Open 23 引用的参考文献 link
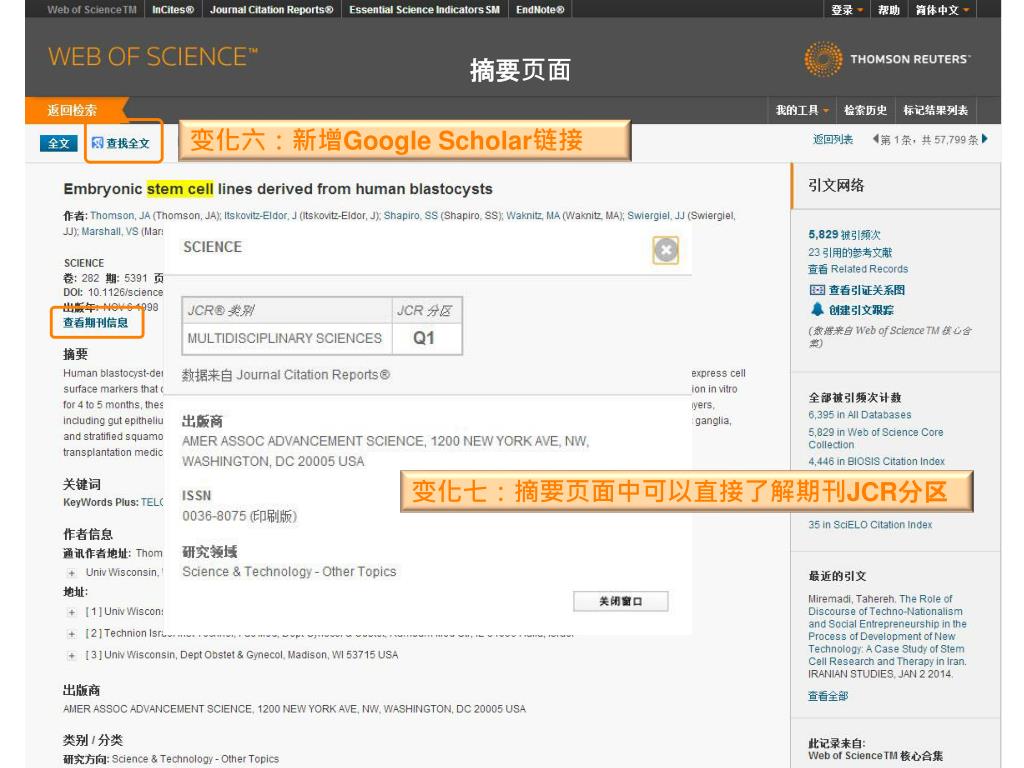 point(850,252)
